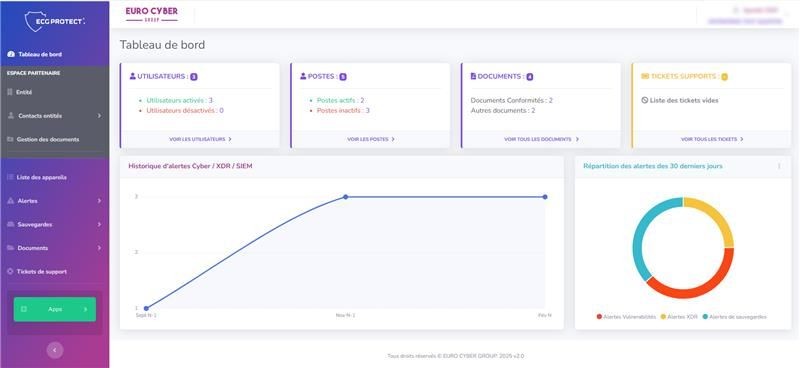Click the Nov N-1 data point on chart

345,197
